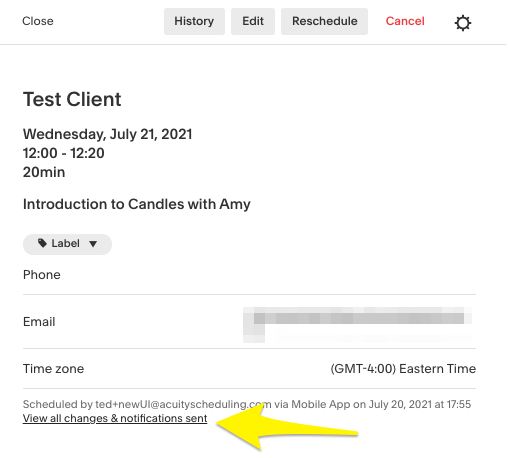This screenshot has width=508, height=458.
Task: Click Introduction to Candles with Amy
Action: coord(137,204)
